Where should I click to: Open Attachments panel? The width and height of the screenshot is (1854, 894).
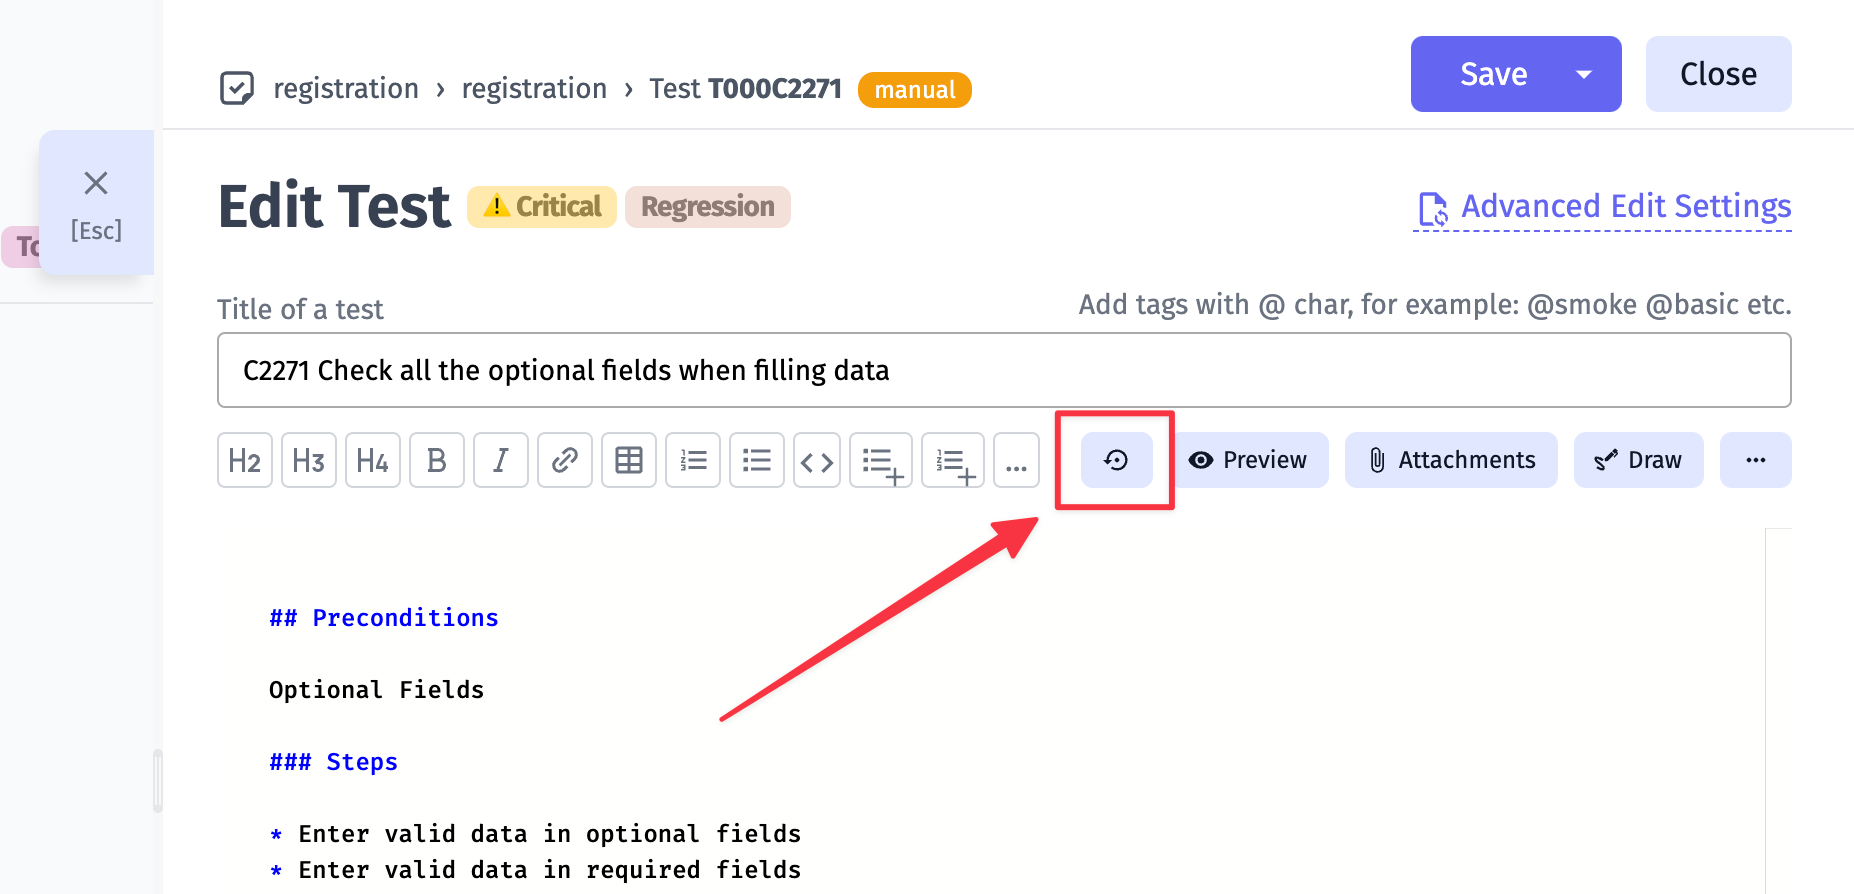(x=1451, y=460)
